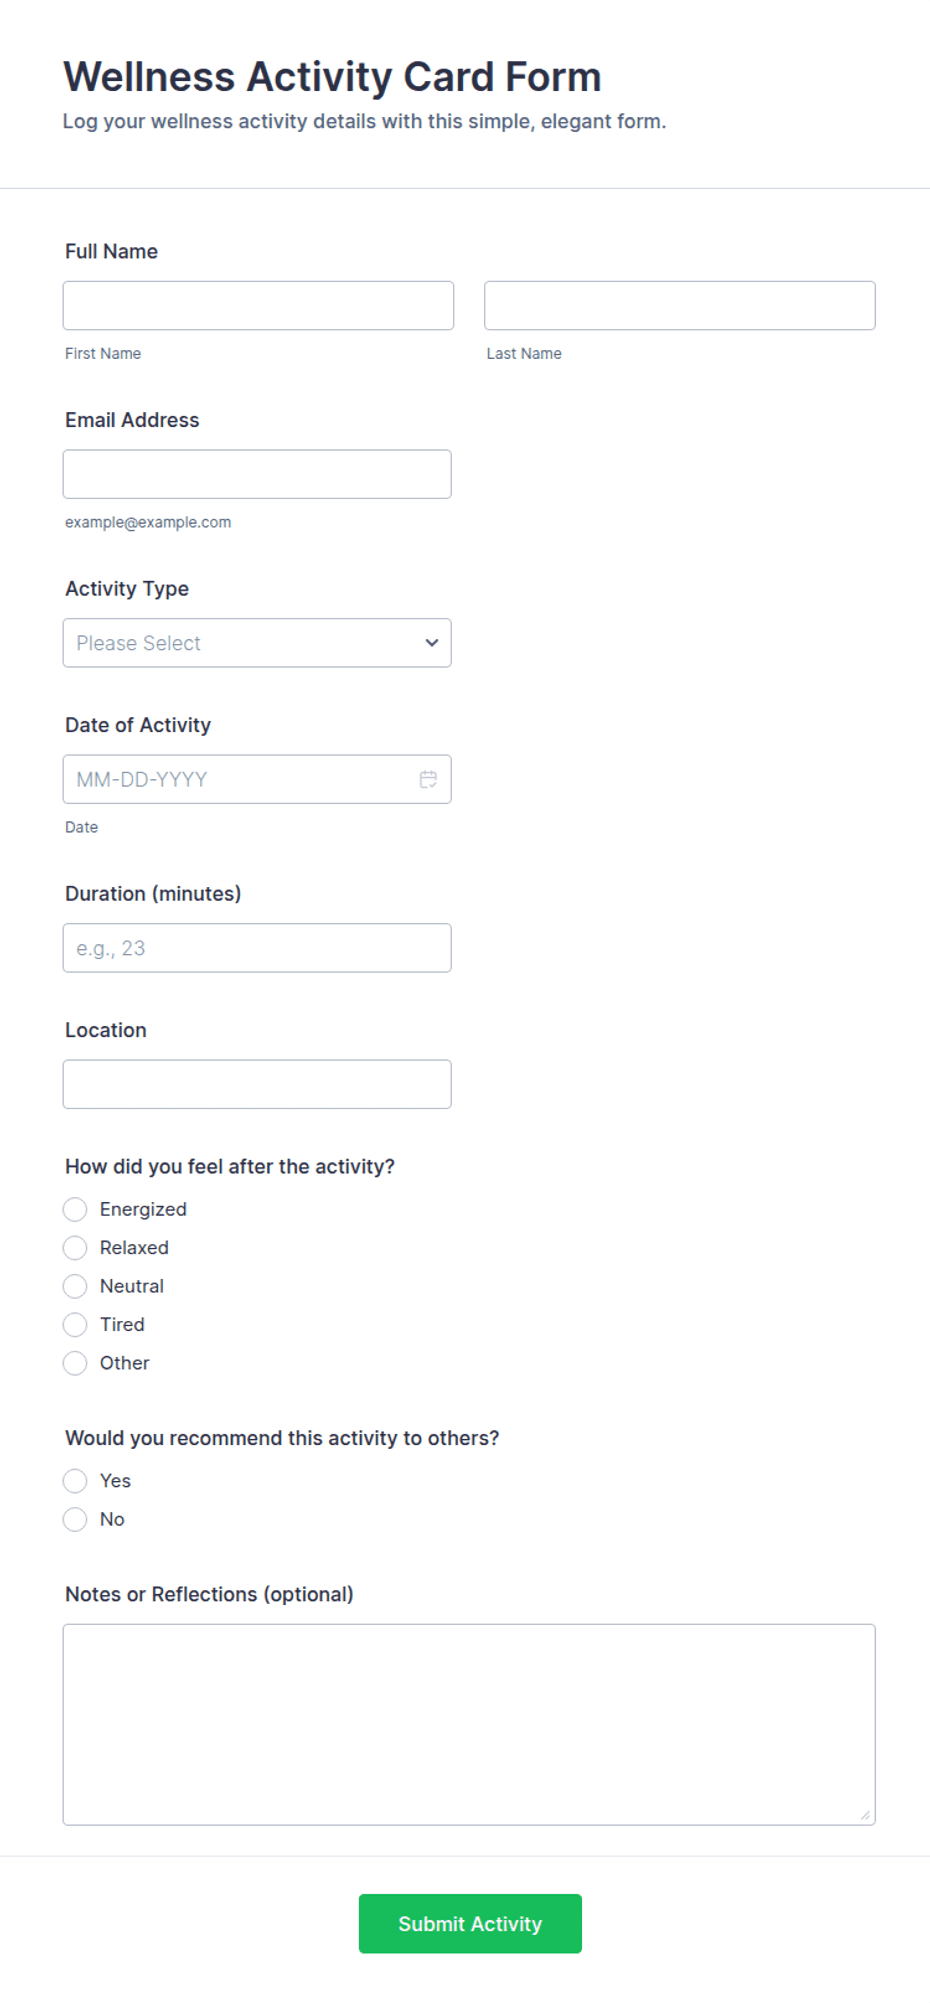Focus the Duration minutes input box
Screen dimensions: 930x2003
pyautogui.click(x=257, y=948)
